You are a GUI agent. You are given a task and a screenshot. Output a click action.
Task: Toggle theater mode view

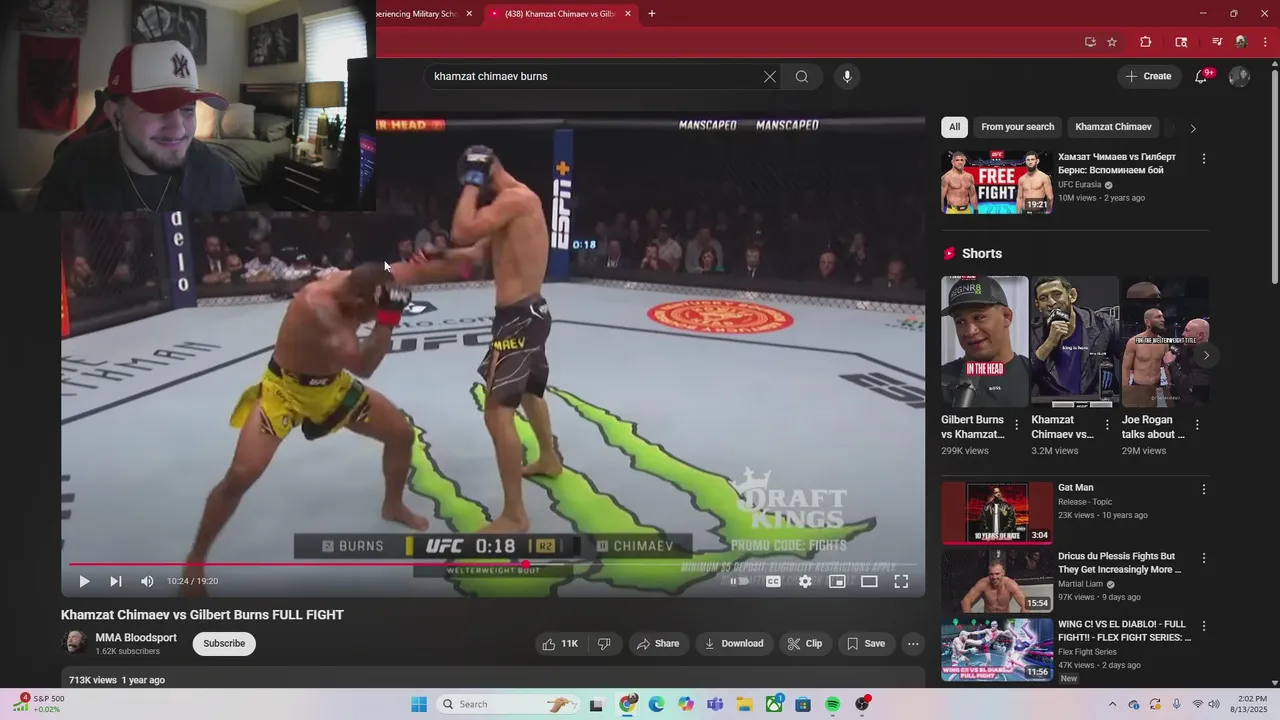click(x=869, y=581)
